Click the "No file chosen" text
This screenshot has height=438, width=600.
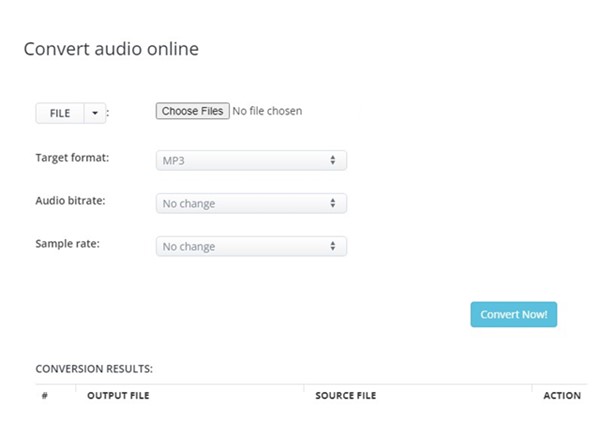[267, 111]
